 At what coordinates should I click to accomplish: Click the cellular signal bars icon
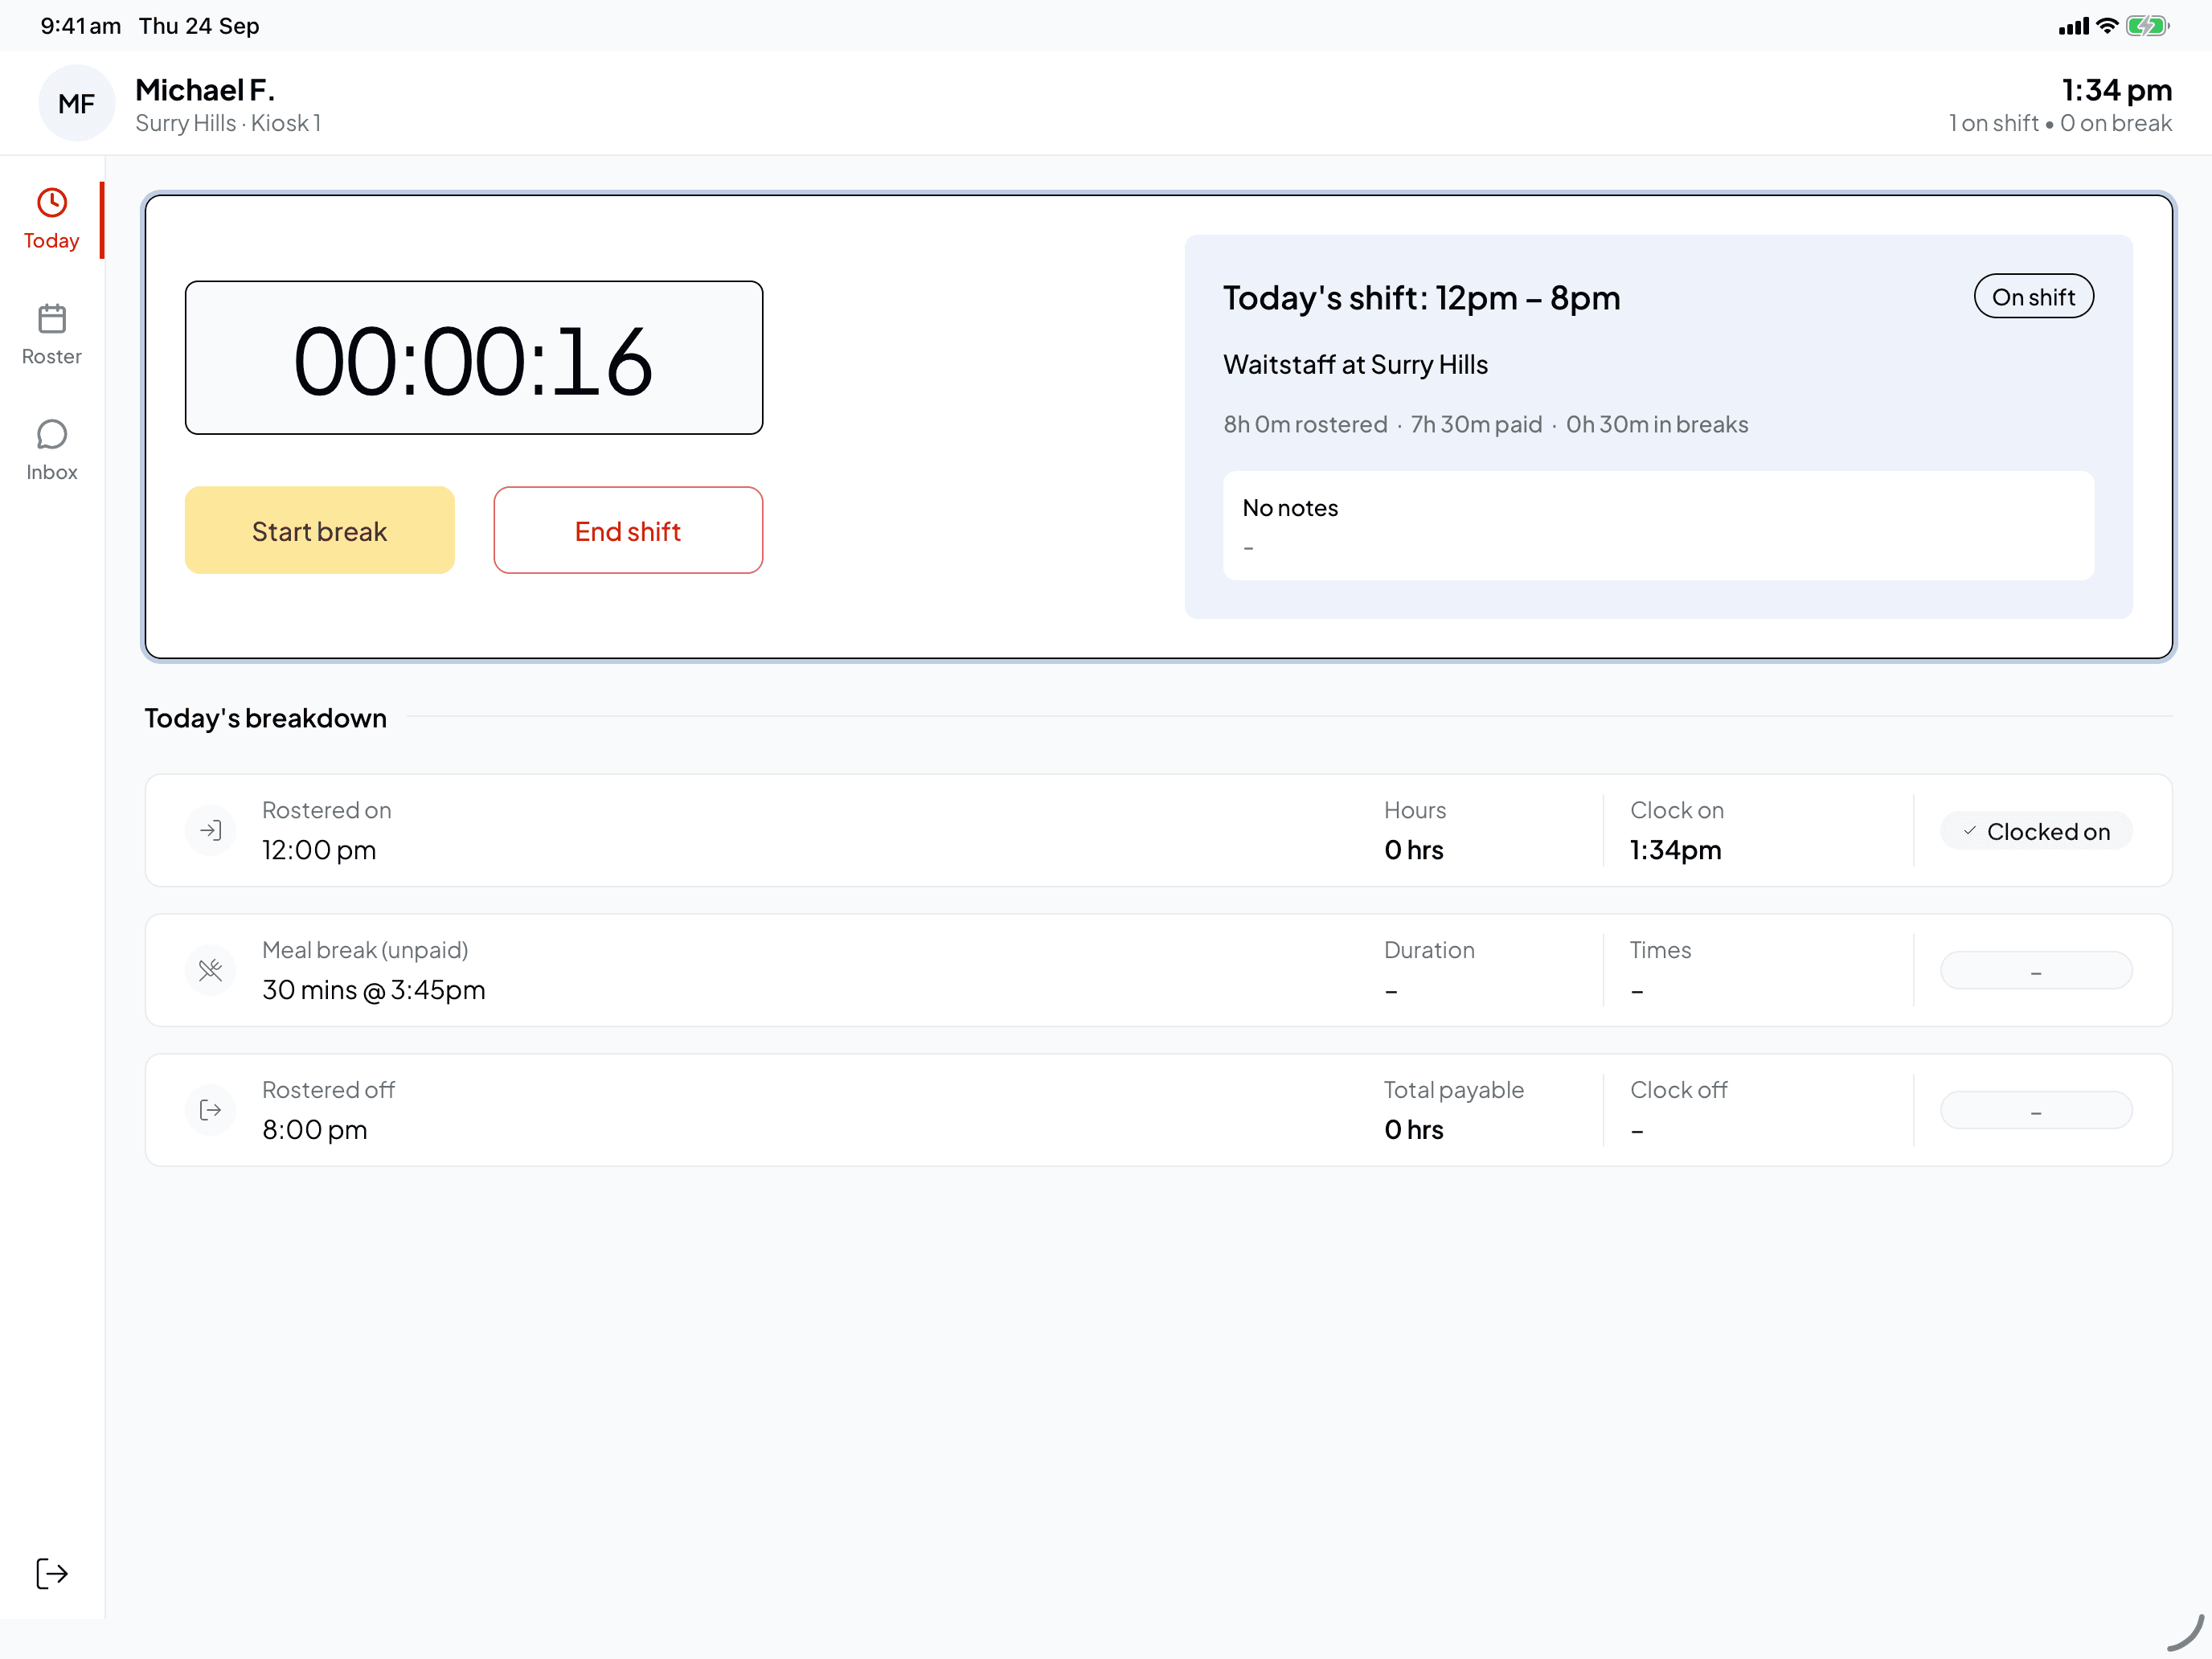[2074, 26]
